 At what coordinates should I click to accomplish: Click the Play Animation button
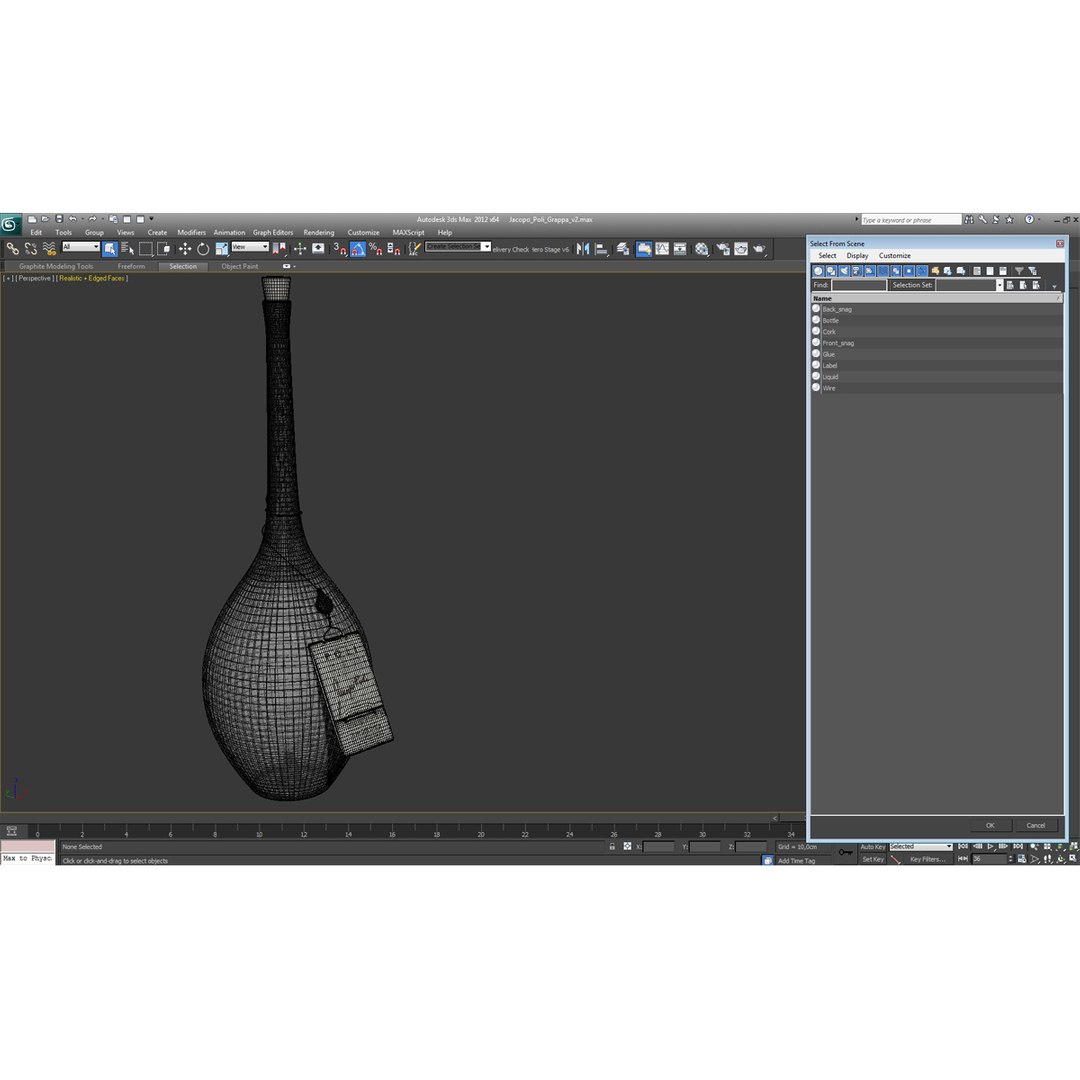990,847
